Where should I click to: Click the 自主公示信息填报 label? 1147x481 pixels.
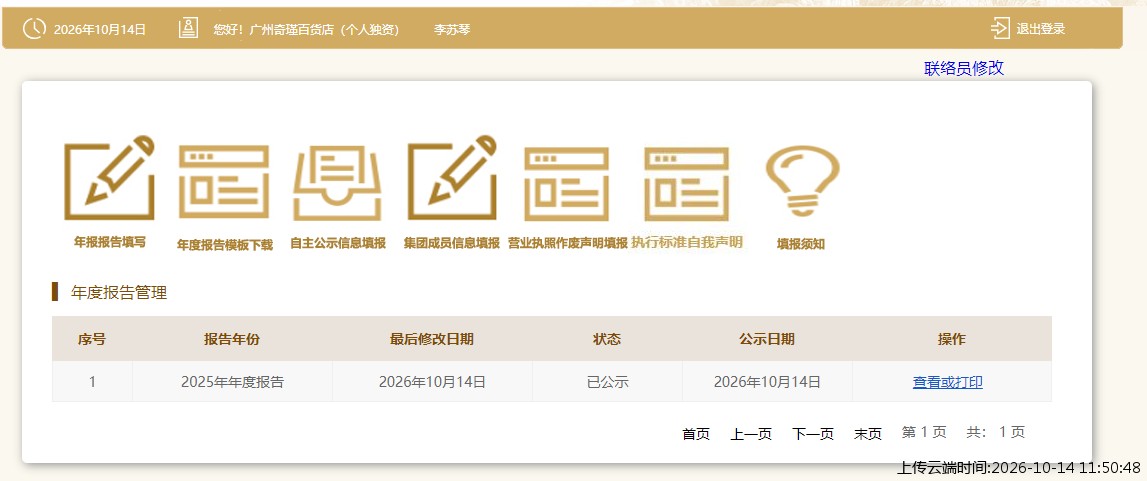click(x=338, y=243)
